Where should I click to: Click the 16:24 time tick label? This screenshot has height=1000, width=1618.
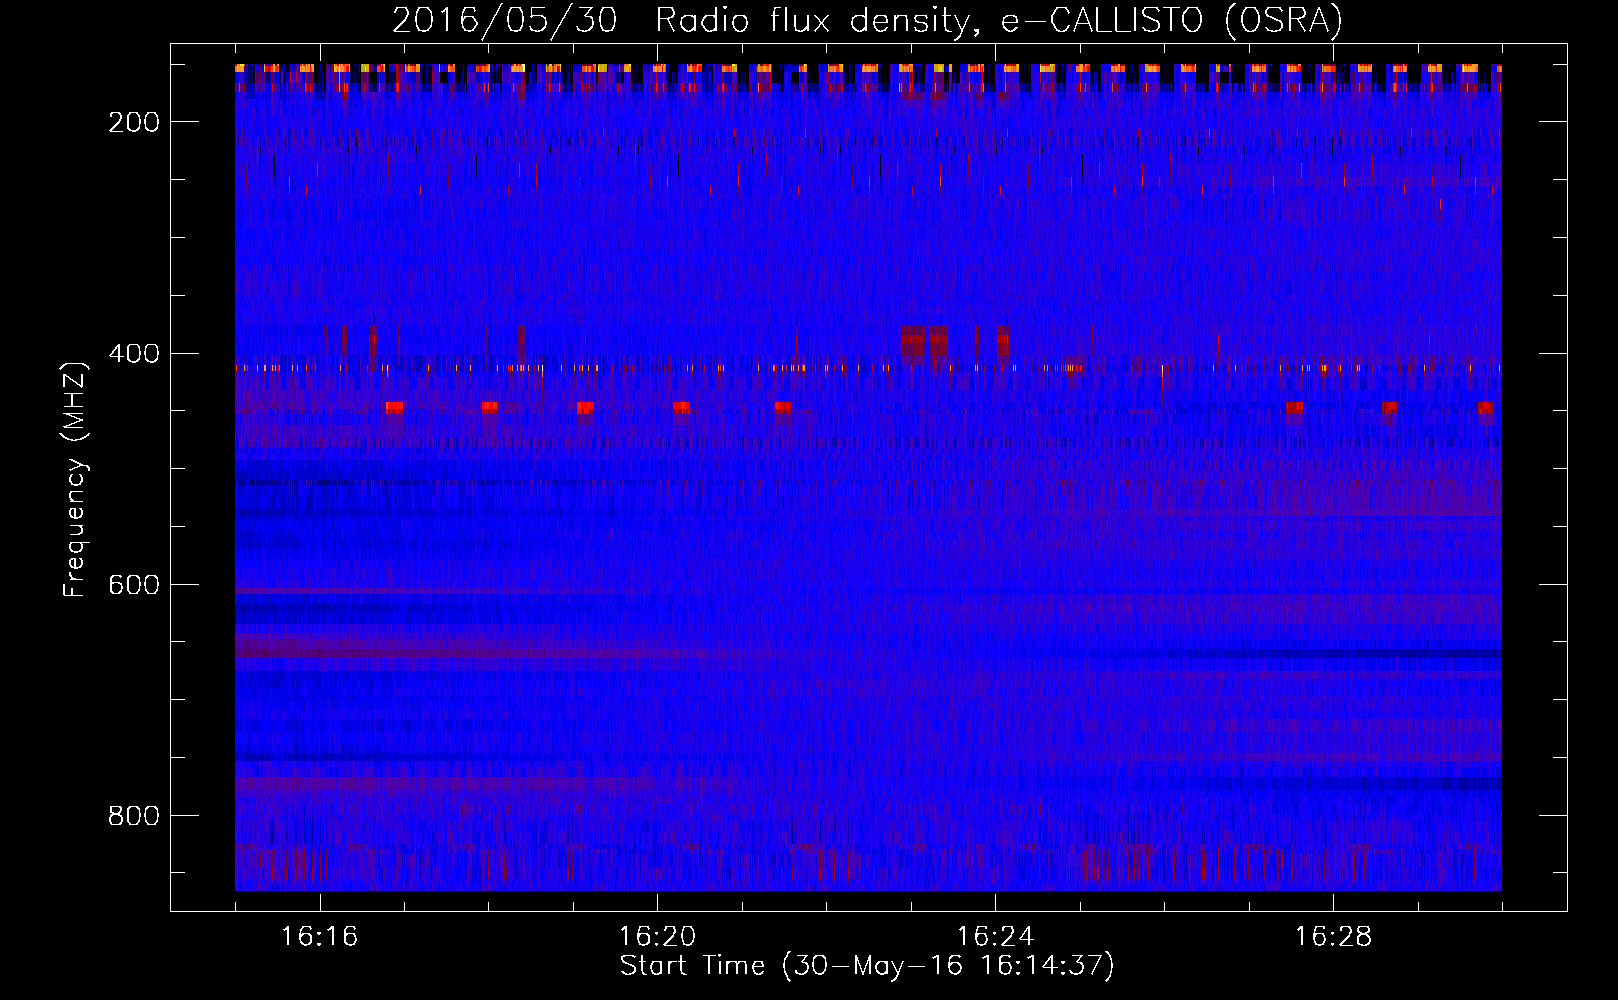click(995, 937)
